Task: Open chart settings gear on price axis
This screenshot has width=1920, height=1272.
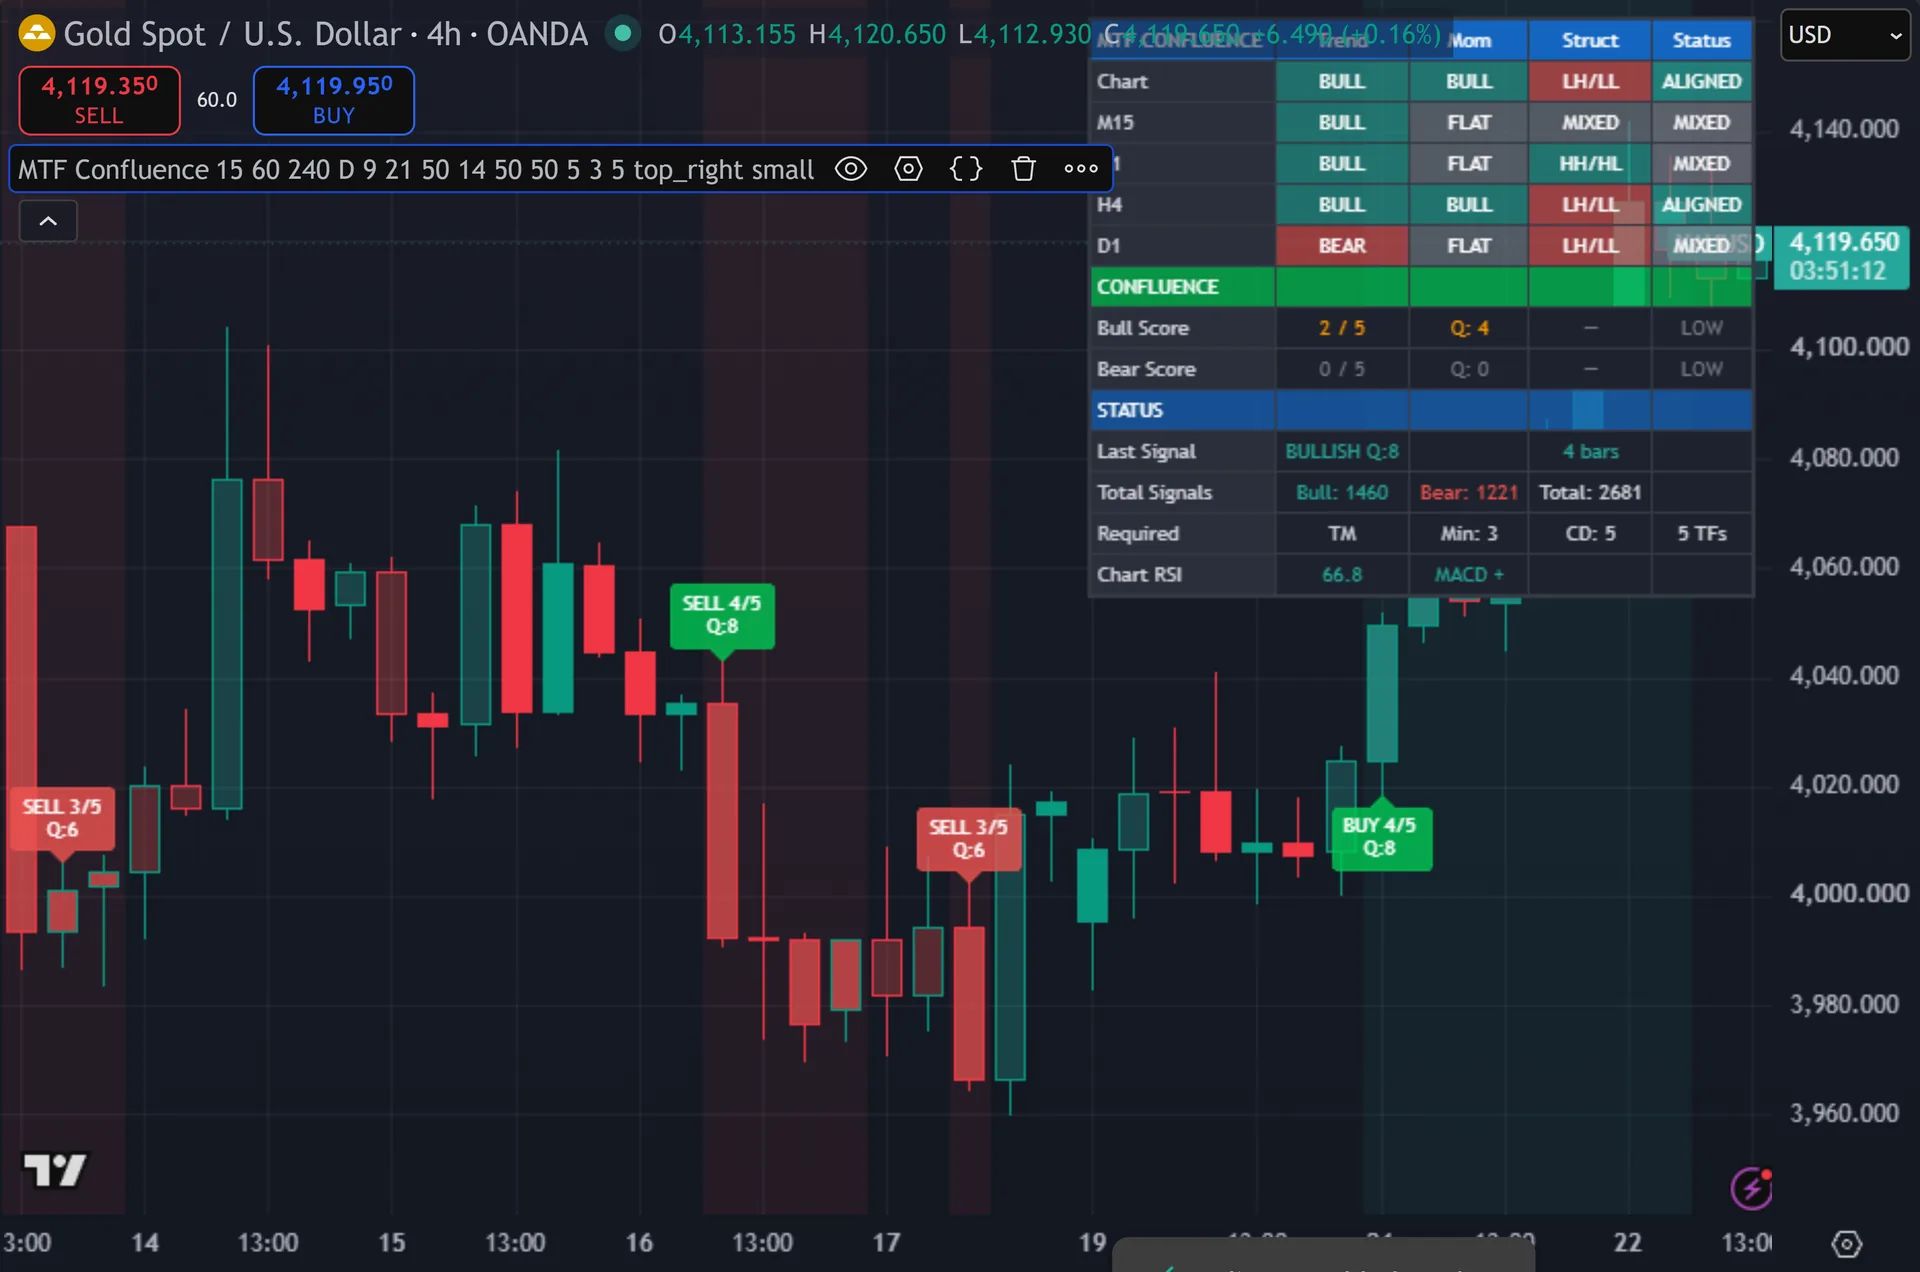Action: 1846,1244
